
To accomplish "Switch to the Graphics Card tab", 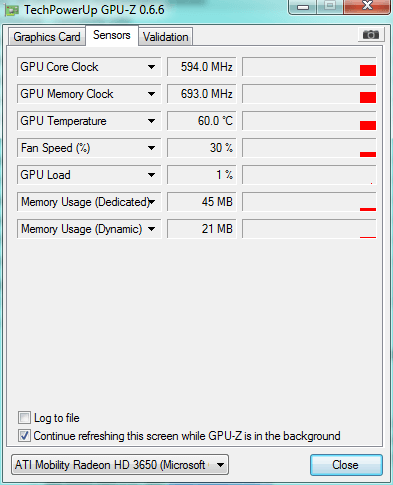I will click(x=47, y=37).
